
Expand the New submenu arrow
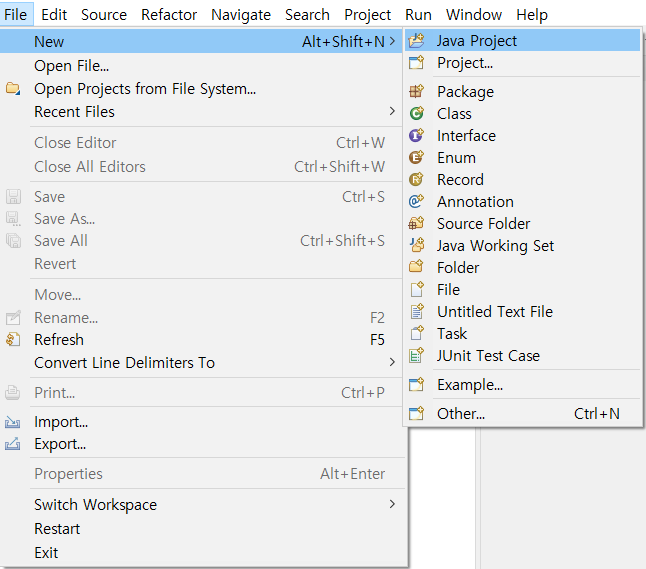click(x=392, y=41)
